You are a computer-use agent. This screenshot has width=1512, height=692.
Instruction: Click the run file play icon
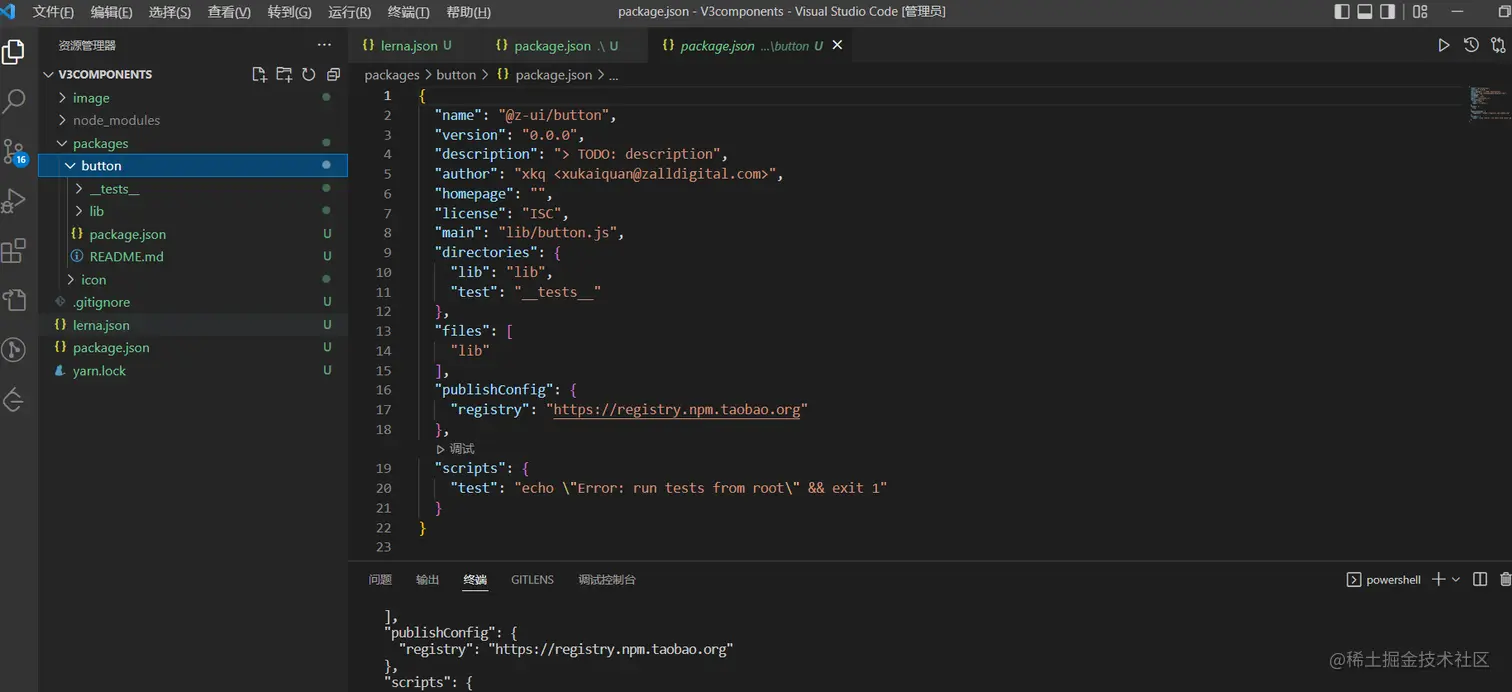[1444, 45]
